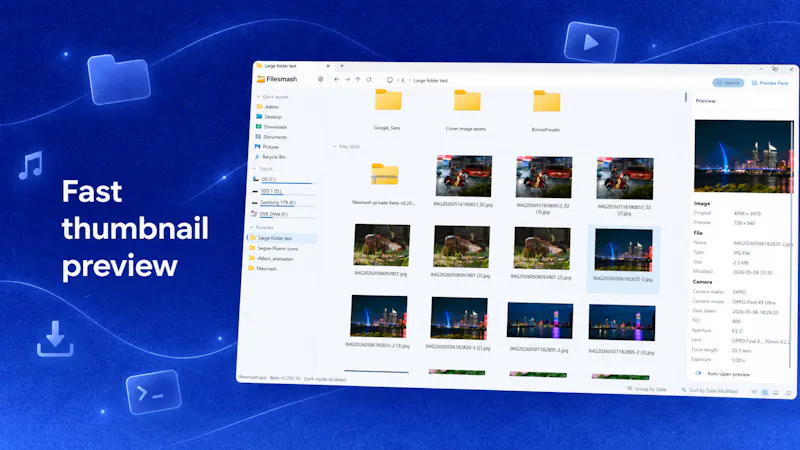
Task: Select the USB Drive (F:)
Action: [282, 214]
